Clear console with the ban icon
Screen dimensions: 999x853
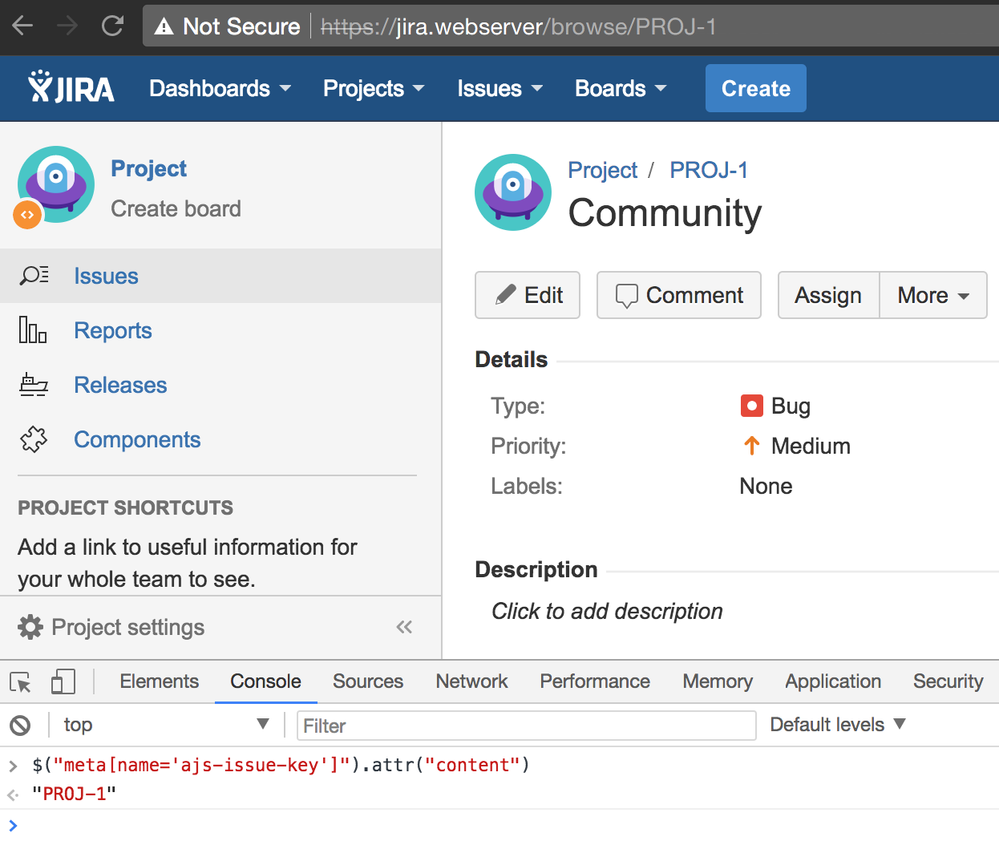(20, 725)
